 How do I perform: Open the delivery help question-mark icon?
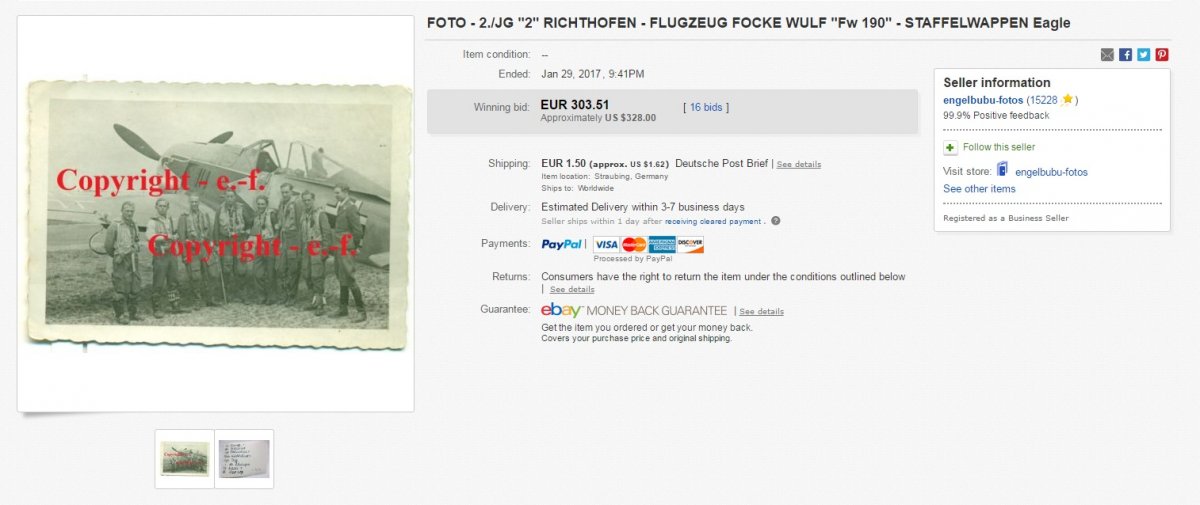click(776, 221)
